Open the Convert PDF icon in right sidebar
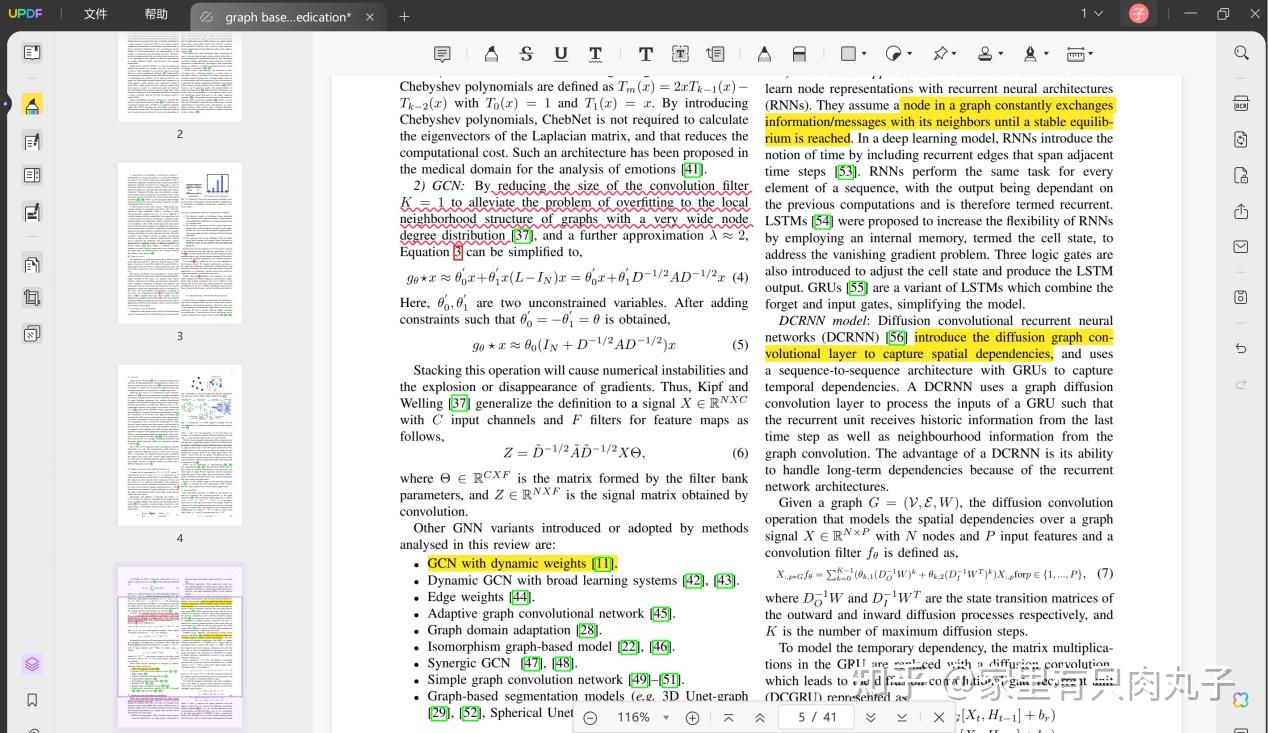1268x733 pixels. [1241, 140]
